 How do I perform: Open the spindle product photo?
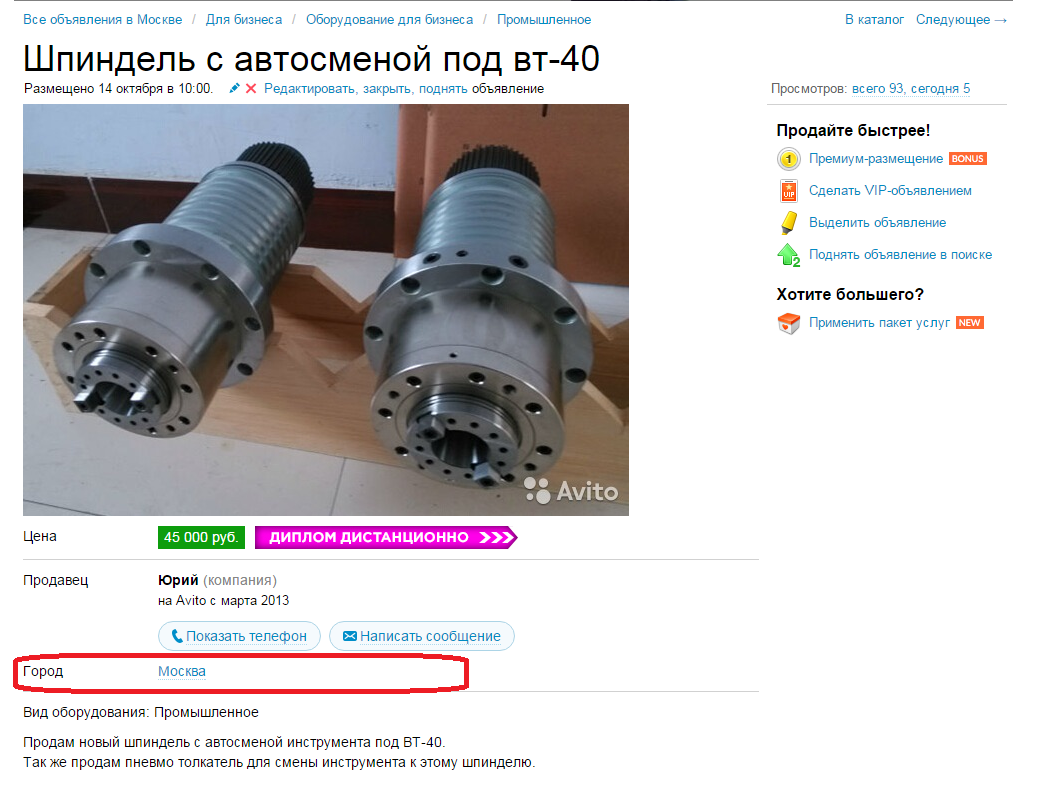tap(326, 310)
